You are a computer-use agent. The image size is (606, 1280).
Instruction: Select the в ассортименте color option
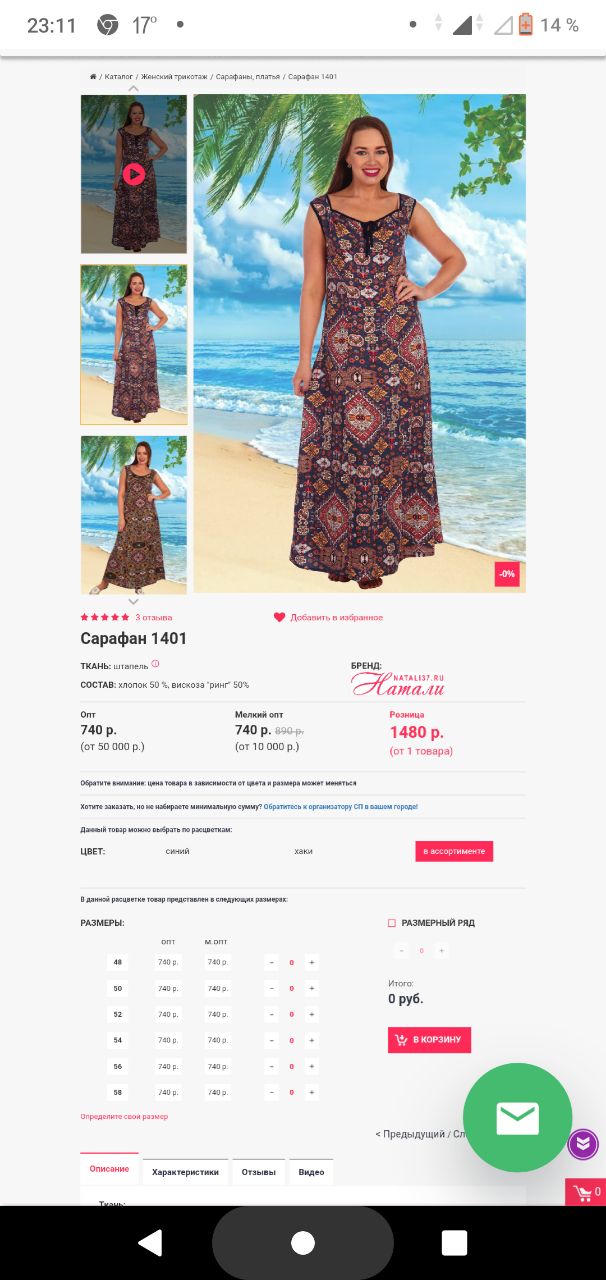(454, 851)
